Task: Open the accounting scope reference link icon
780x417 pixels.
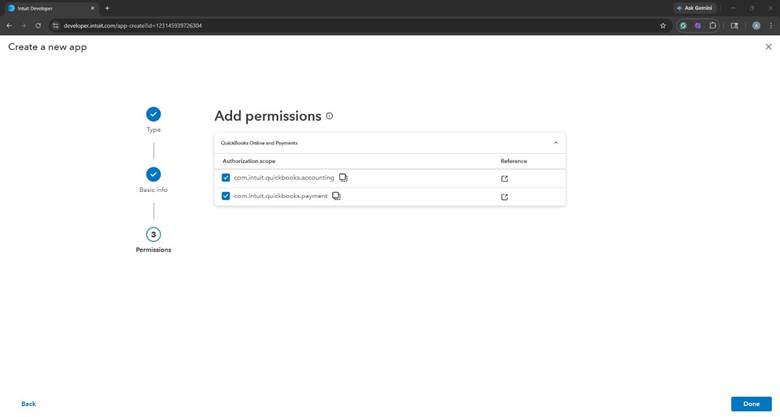Action: point(504,179)
